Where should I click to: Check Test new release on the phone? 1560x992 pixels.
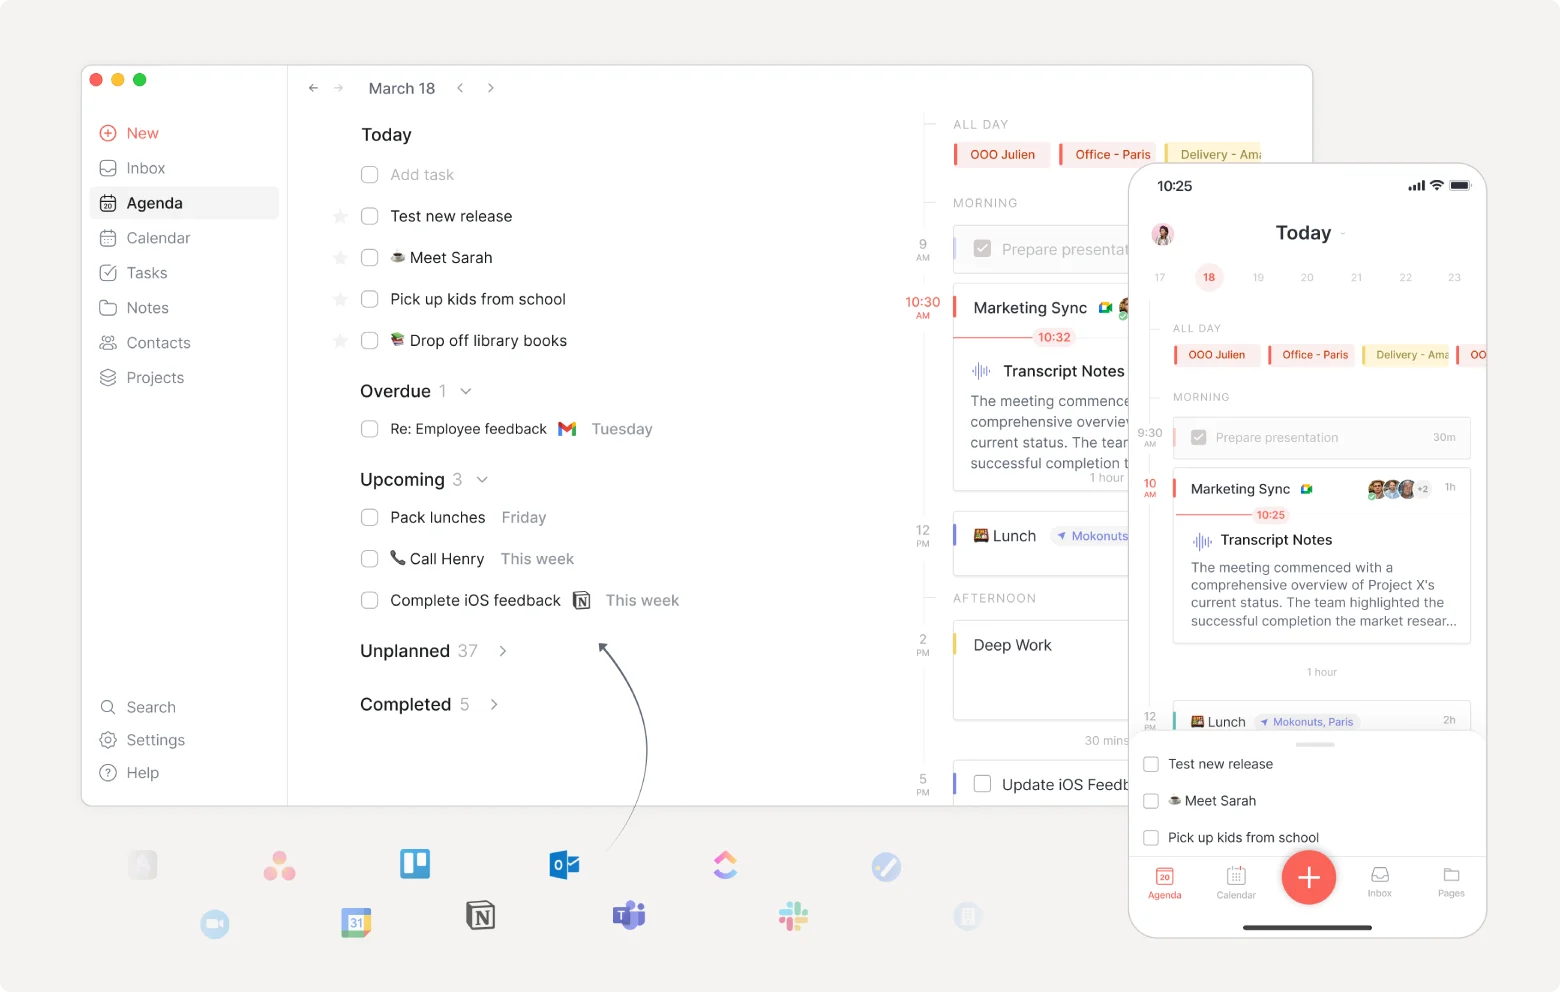click(x=1151, y=764)
